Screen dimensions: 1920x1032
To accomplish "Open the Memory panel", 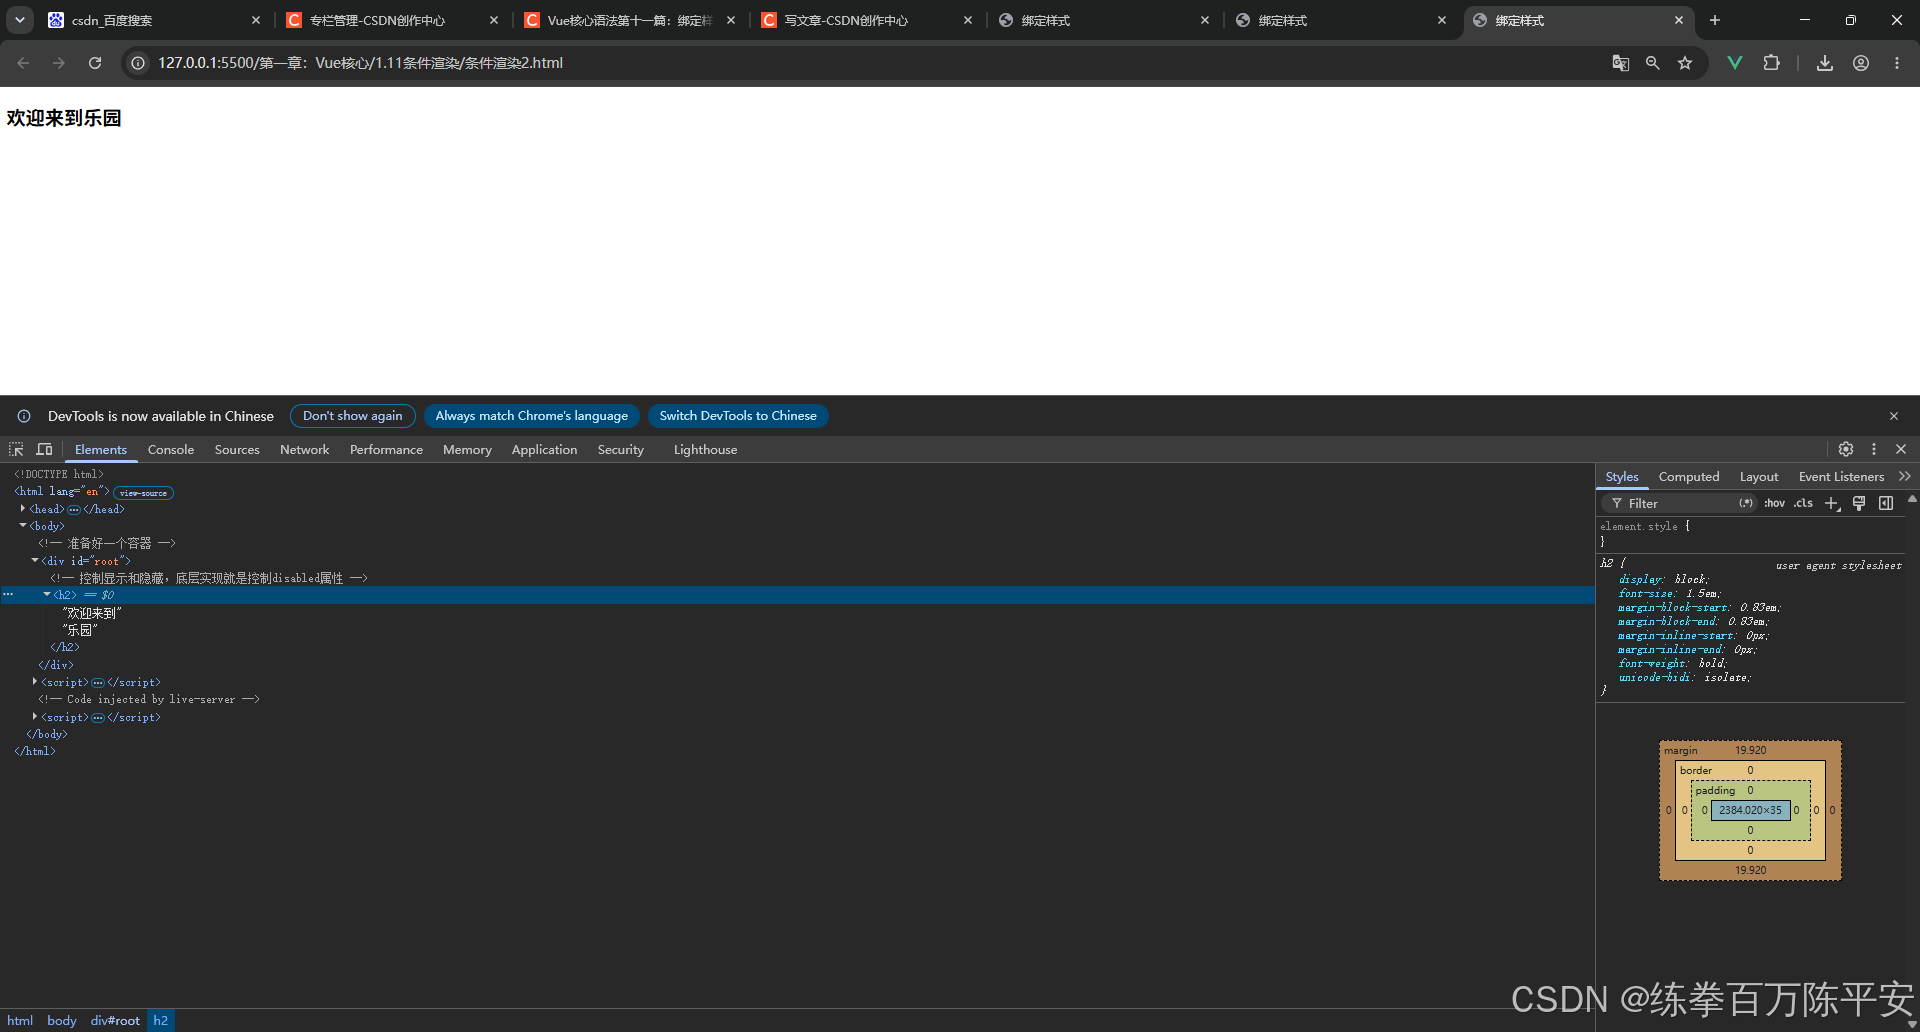I will [467, 450].
